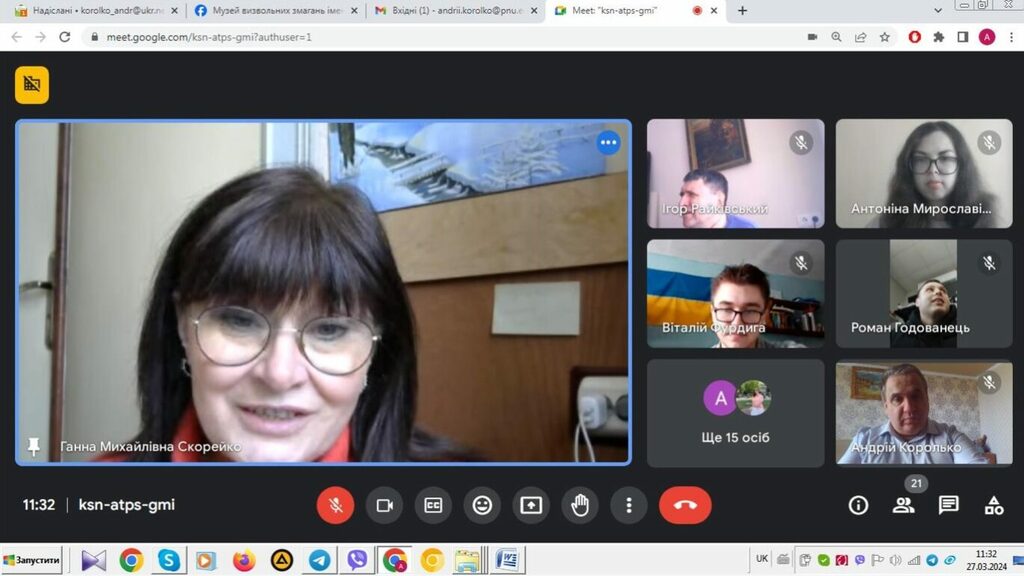Image resolution: width=1024 pixels, height=576 pixels.
Task: Select Андрій Королько video thumbnail
Action: 909,413
